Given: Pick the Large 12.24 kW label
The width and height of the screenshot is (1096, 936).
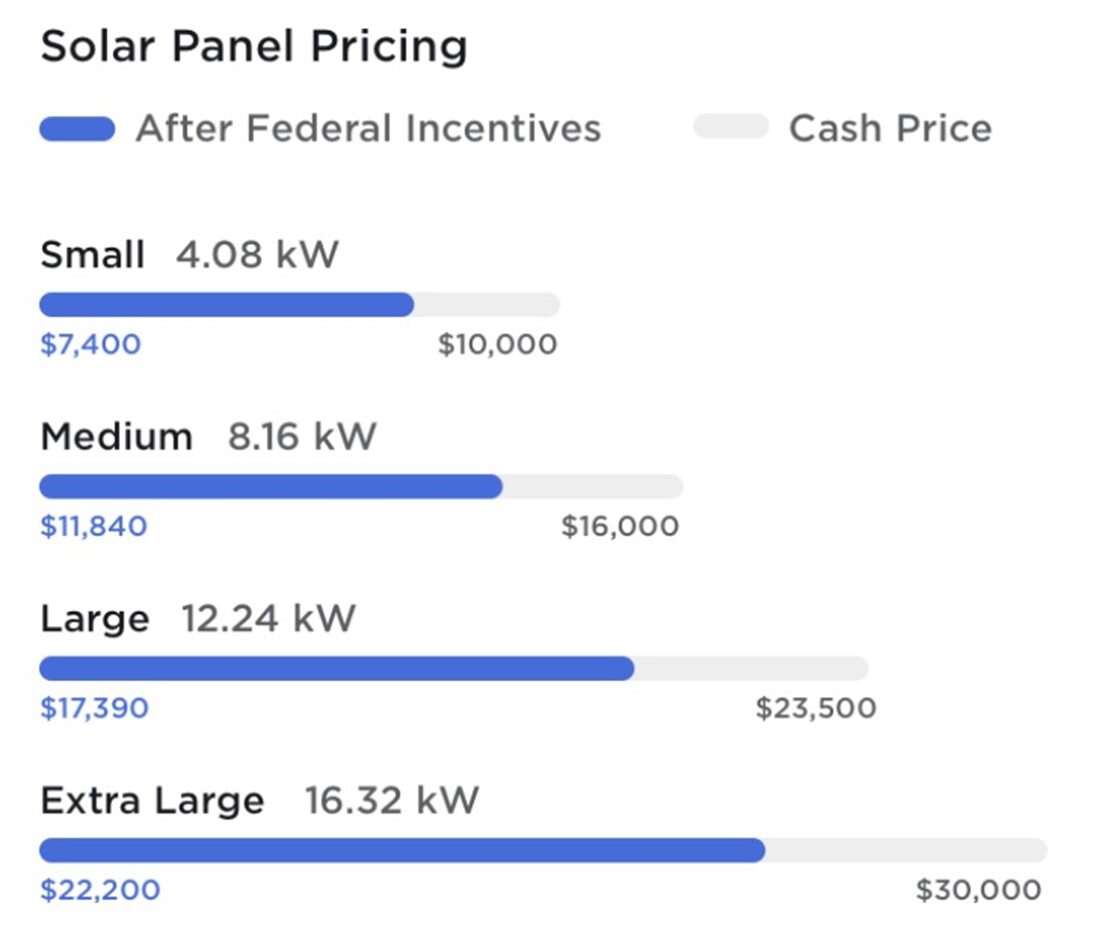Looking at the screenshot, I should [198, 619].
